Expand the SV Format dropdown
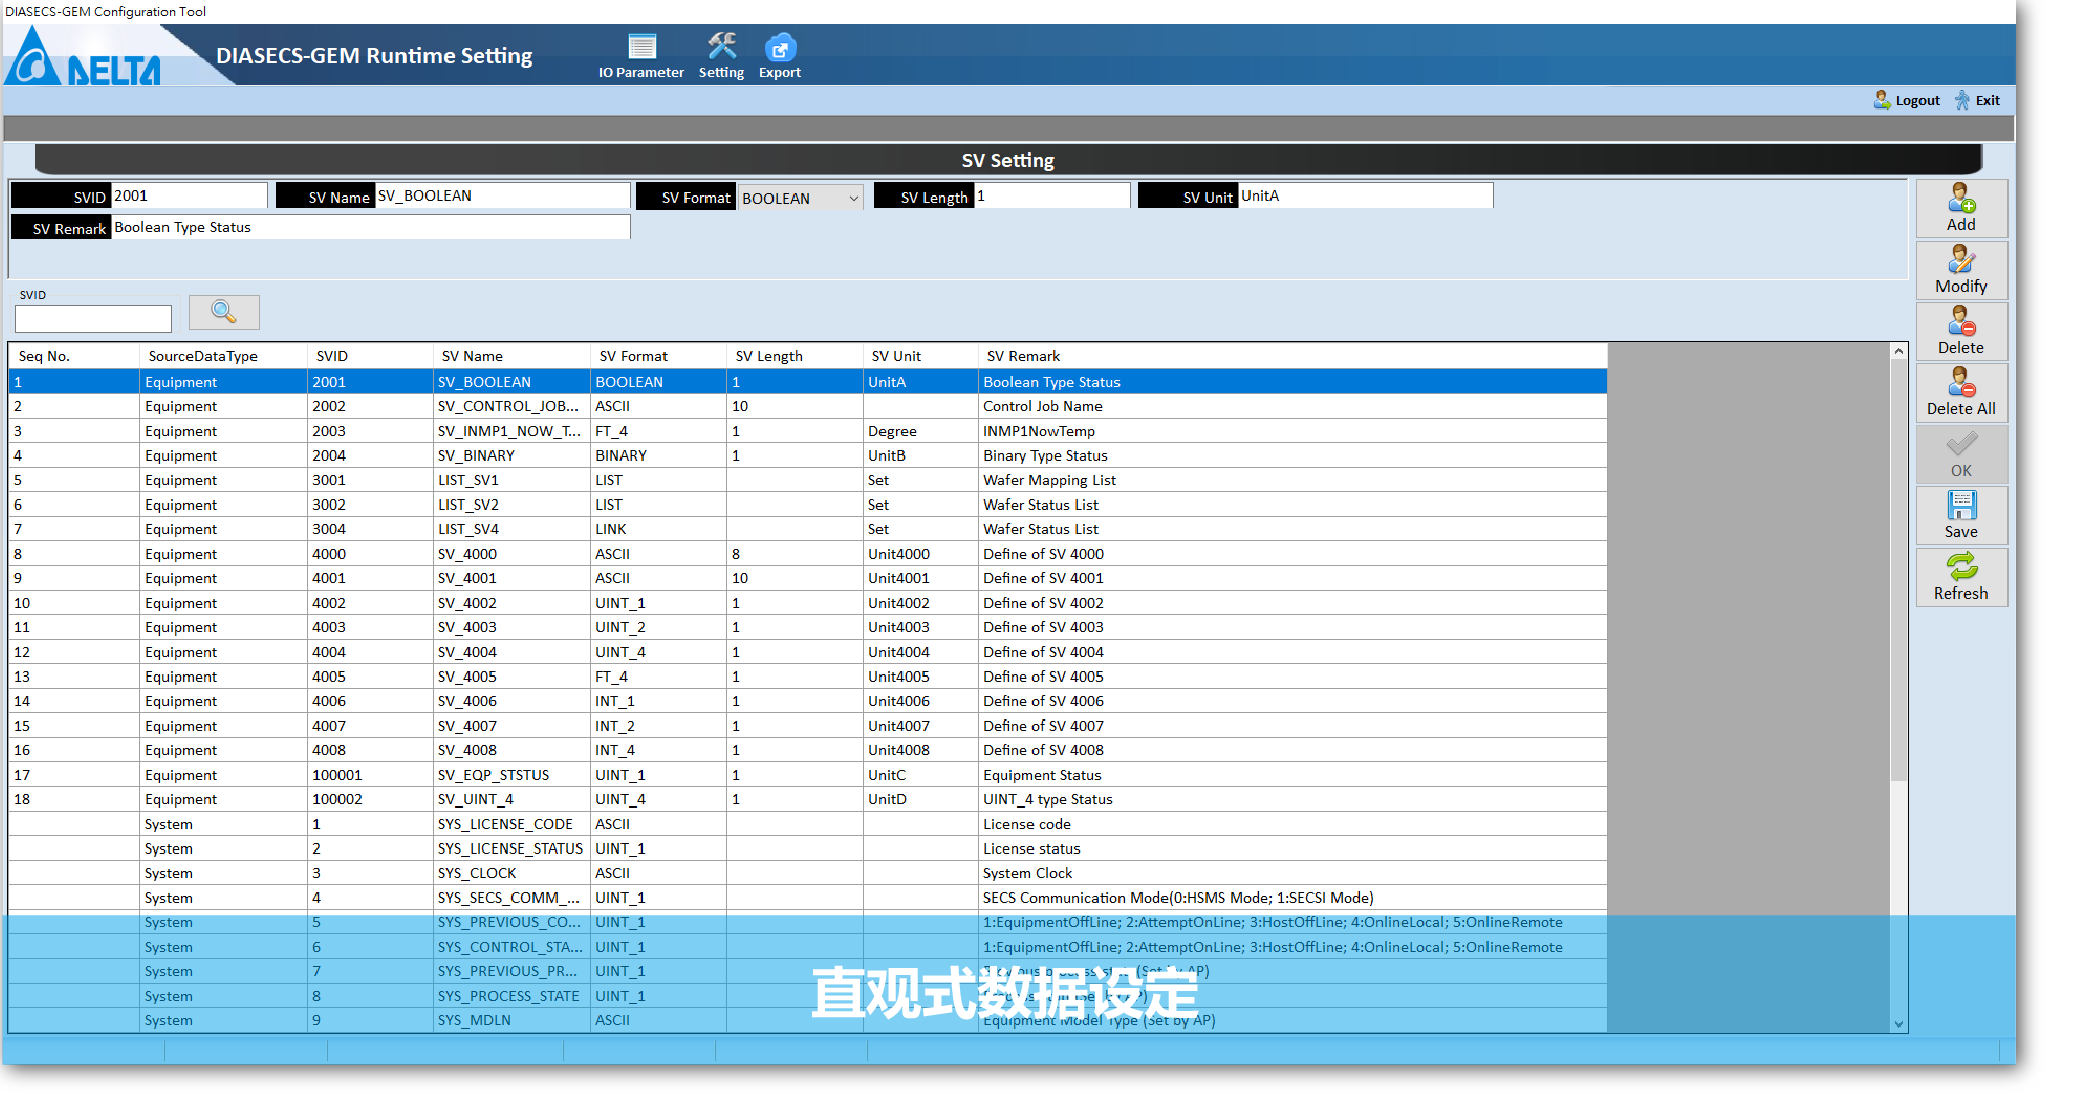This screenshot has height=1103, width=2084. pyautogui.click(x=853, y=198)
